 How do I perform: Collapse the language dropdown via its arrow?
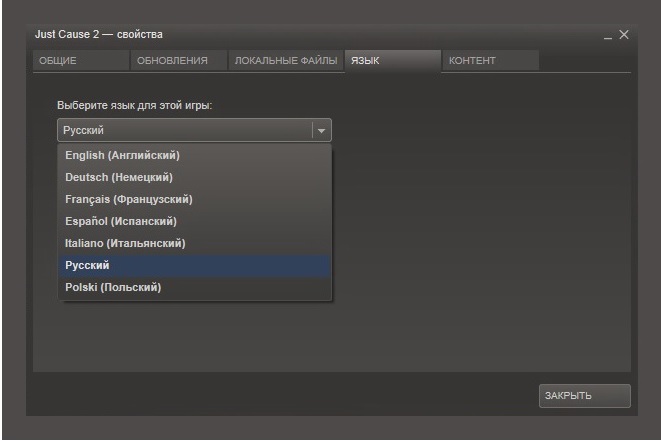coord(322,130)
